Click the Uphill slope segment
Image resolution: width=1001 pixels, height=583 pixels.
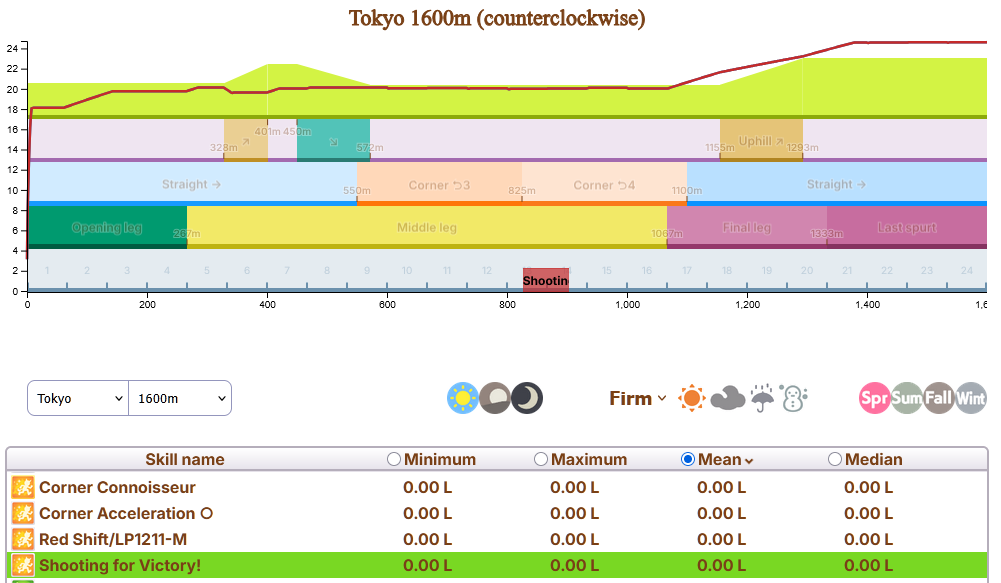[761, 140]
